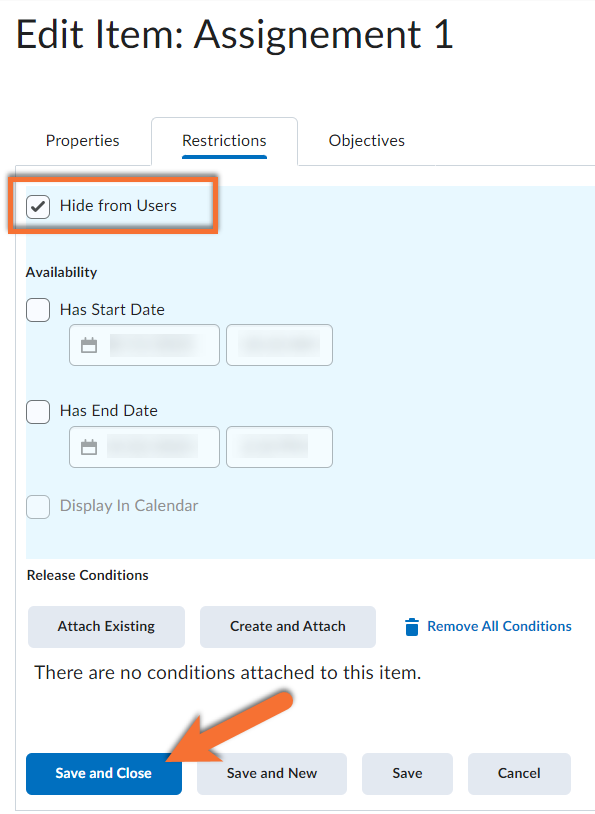Viewport: 595px width, 814px height.
Task: Switch to the Properties tab
Action: (x=83, y=141)
